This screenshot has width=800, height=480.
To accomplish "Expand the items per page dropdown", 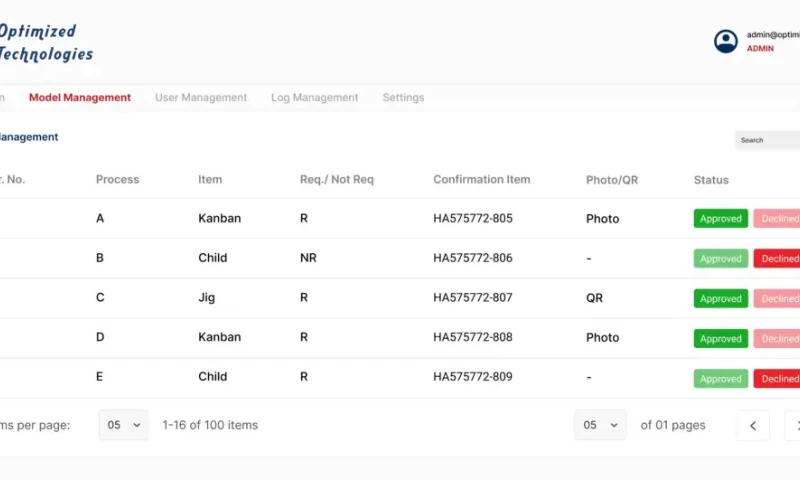I will [123, 425].
